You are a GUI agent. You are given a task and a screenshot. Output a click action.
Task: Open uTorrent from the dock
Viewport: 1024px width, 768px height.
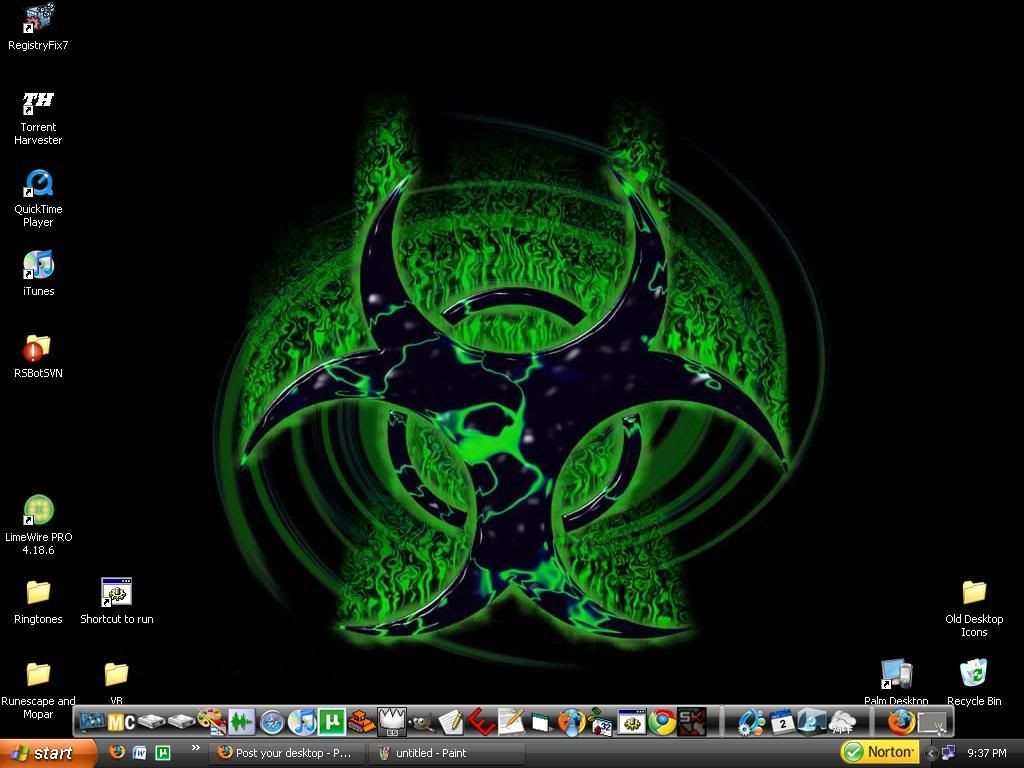coord(332,721)
